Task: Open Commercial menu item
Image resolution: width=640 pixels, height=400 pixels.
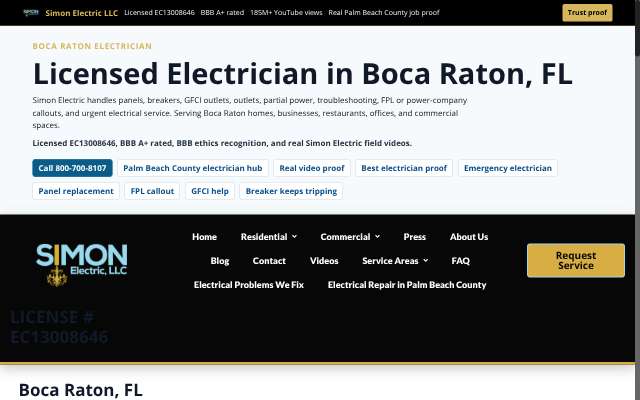Action: [x=345, y=237]
